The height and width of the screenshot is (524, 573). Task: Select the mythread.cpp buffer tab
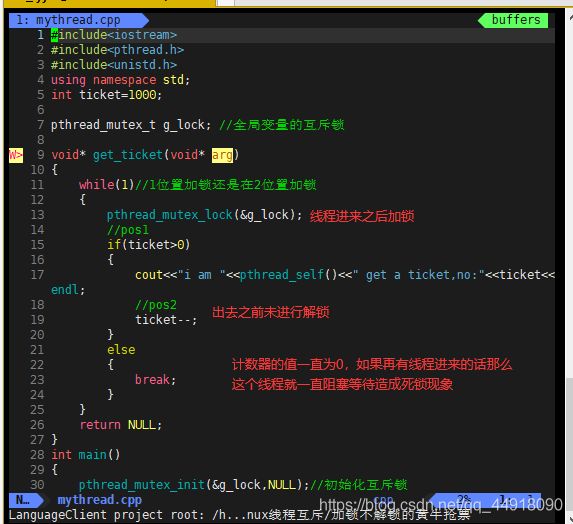79,20
